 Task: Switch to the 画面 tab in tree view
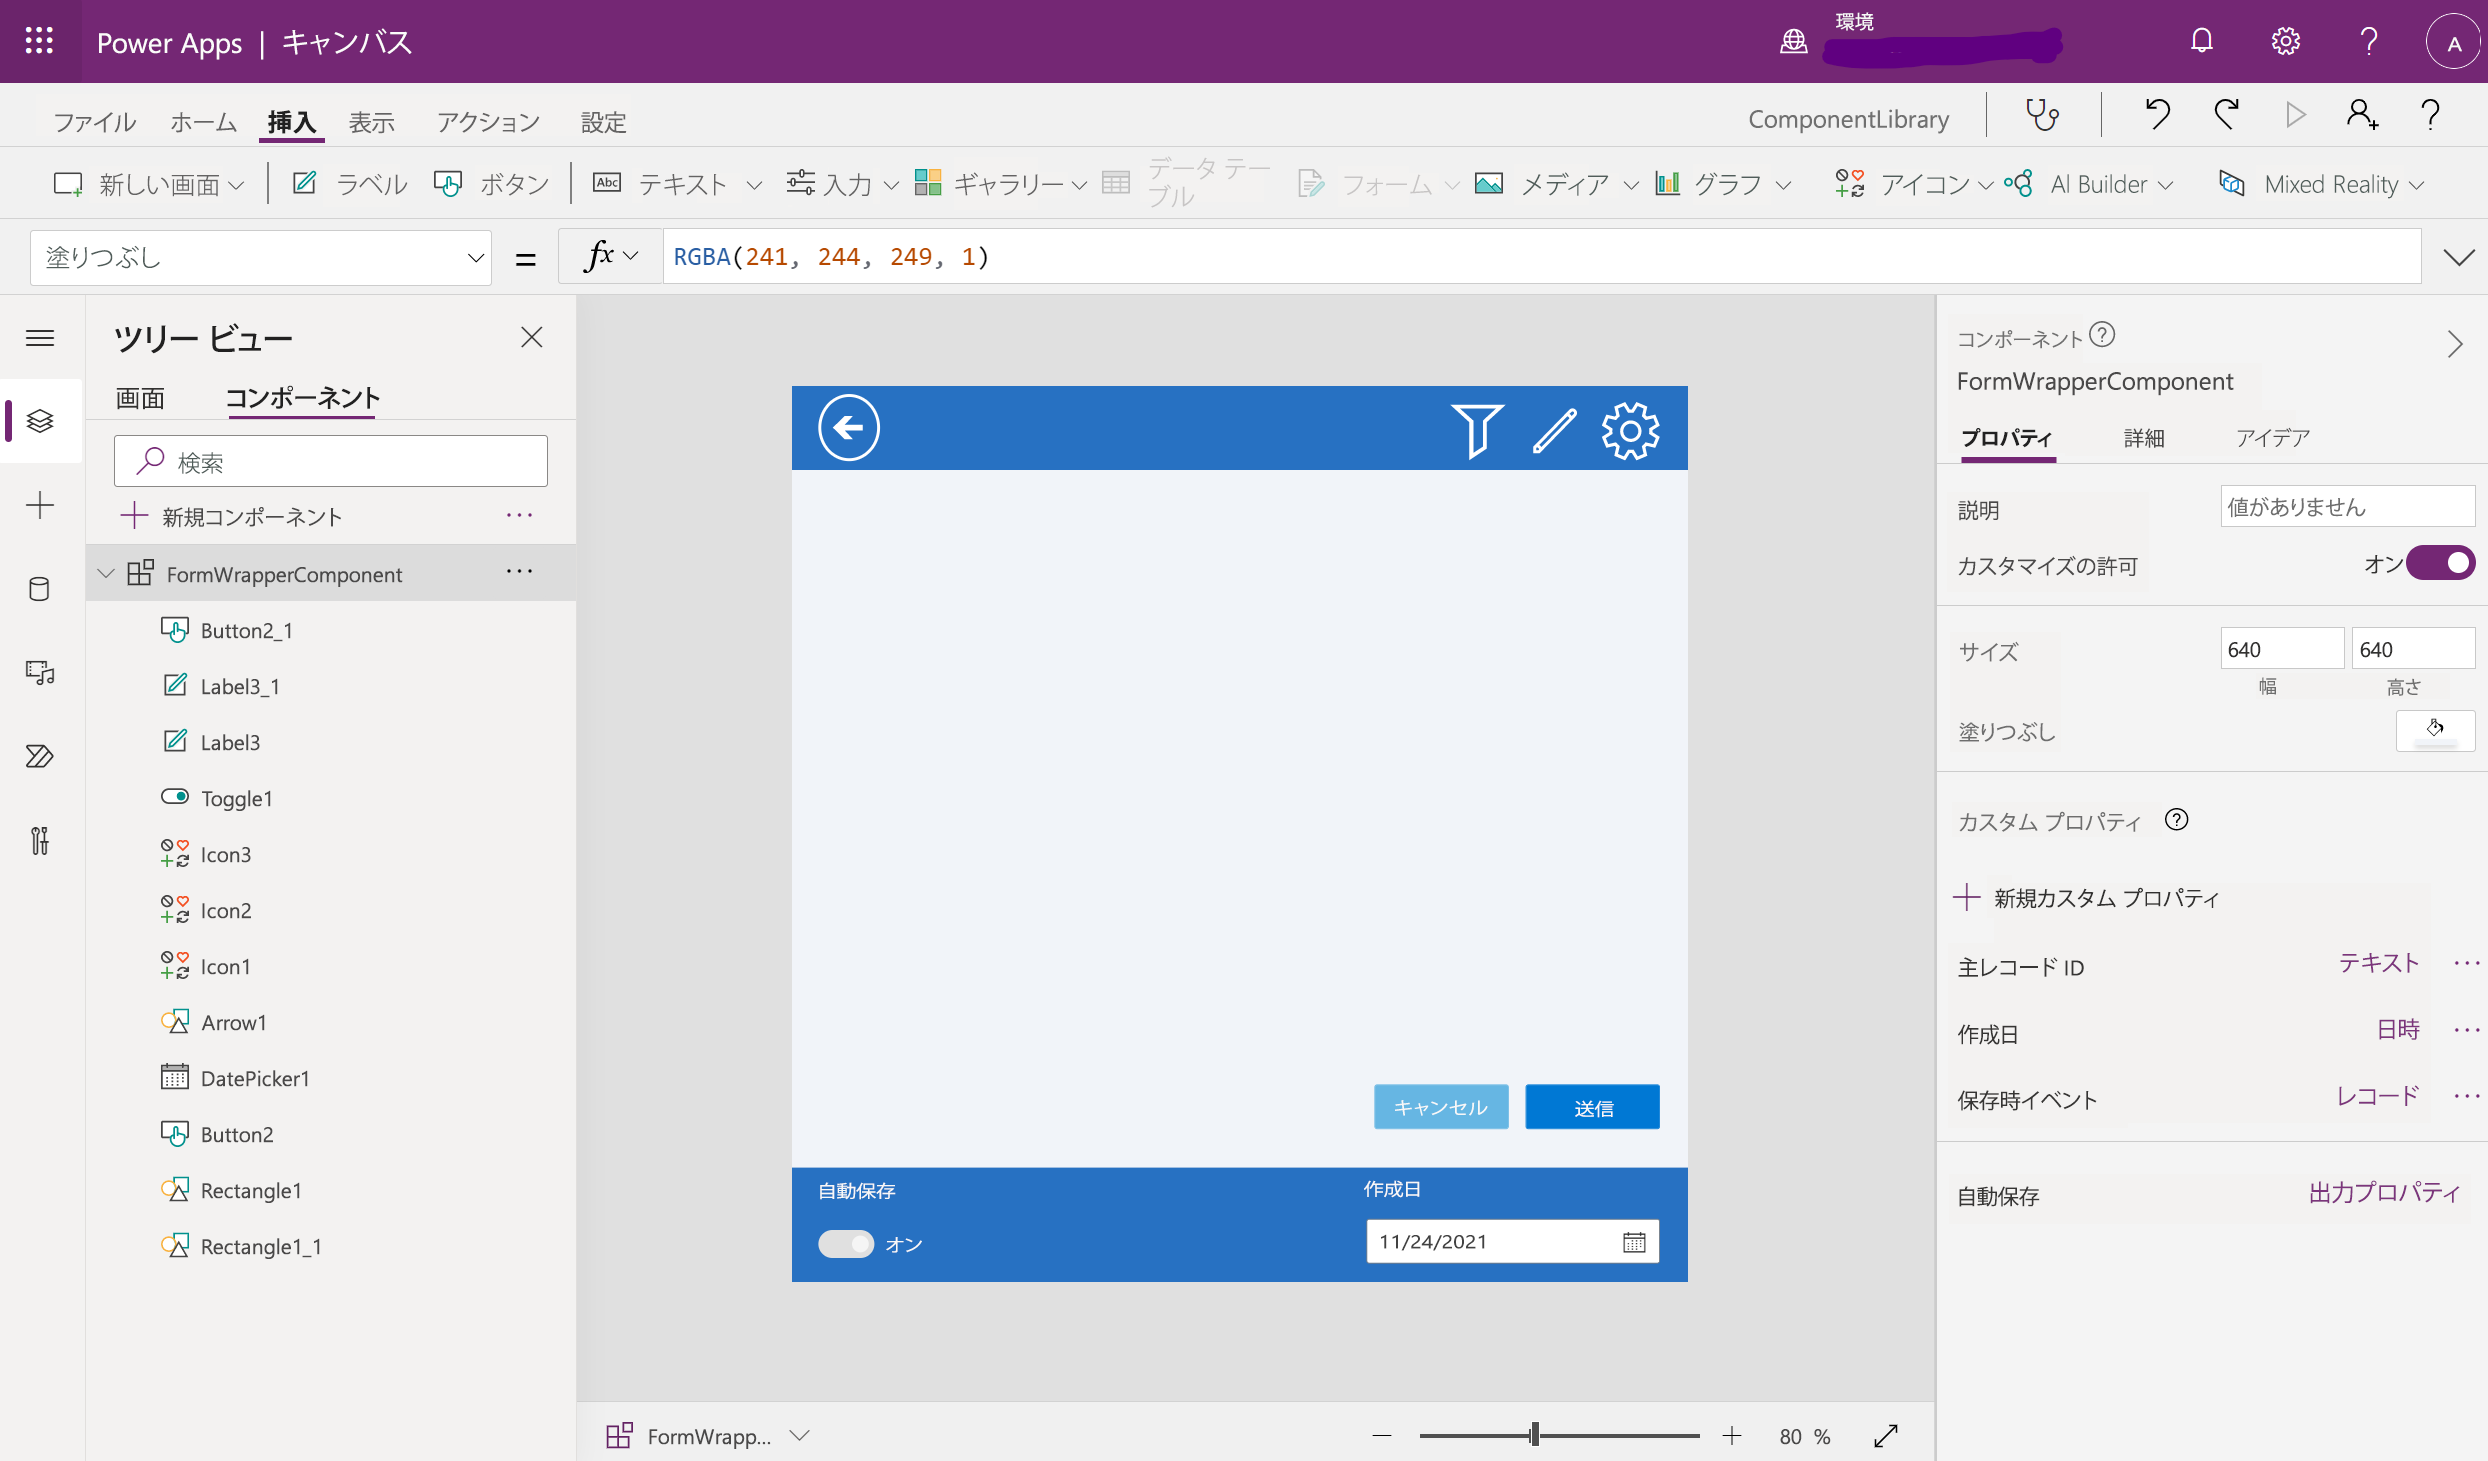(x=140, y=398)
